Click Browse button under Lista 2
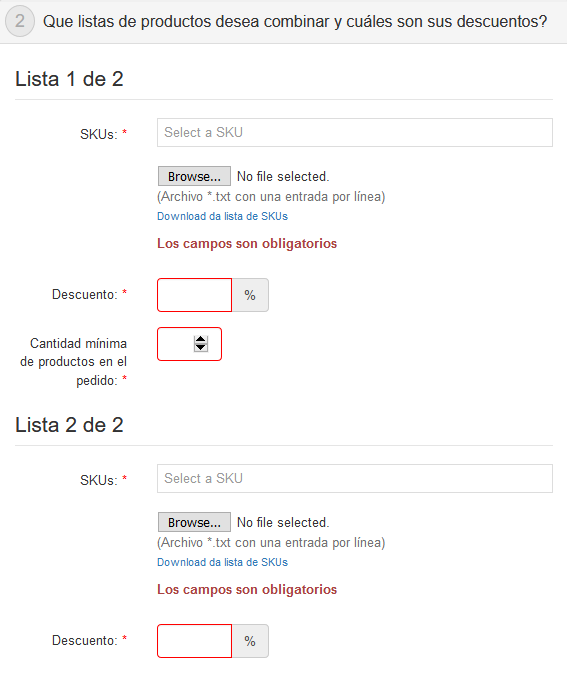The width and height of the screenshot is (567, 683). [x=194, y=522]
